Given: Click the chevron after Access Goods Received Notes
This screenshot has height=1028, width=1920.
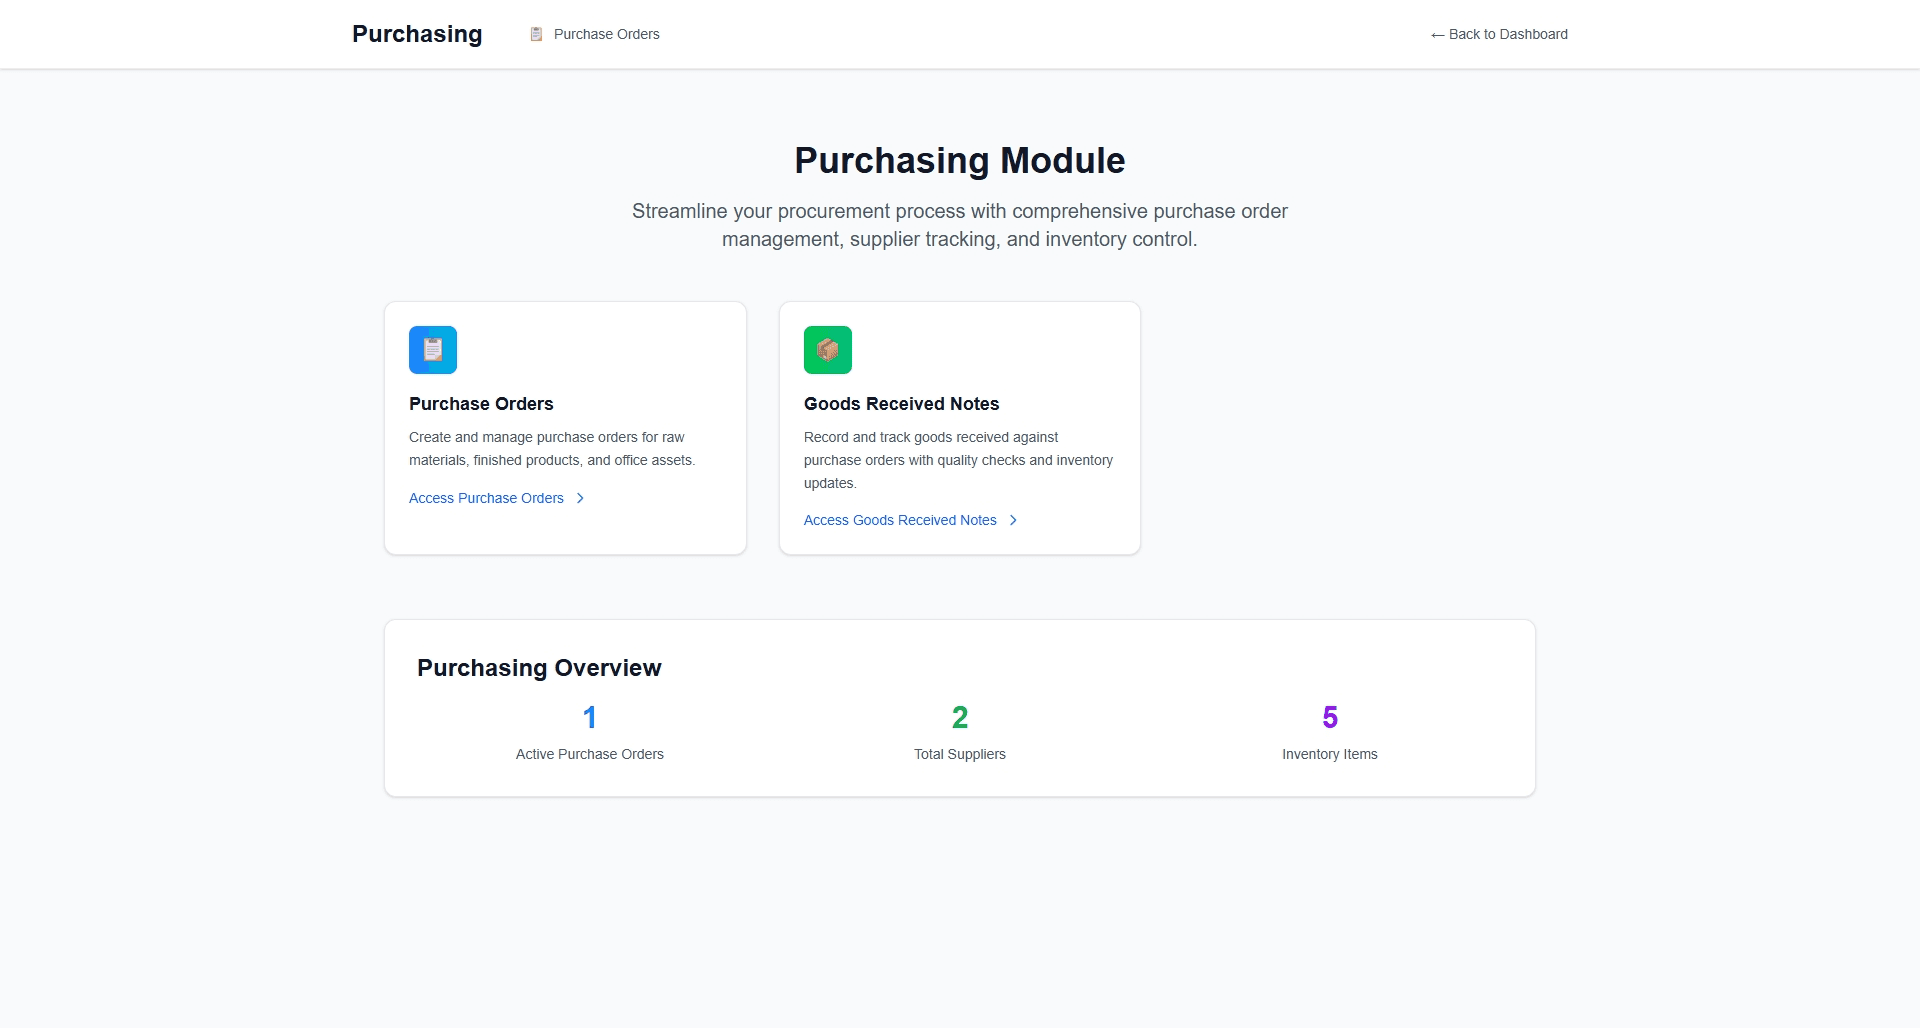Looking at the screenshot, I should (x=1012, y=520).
